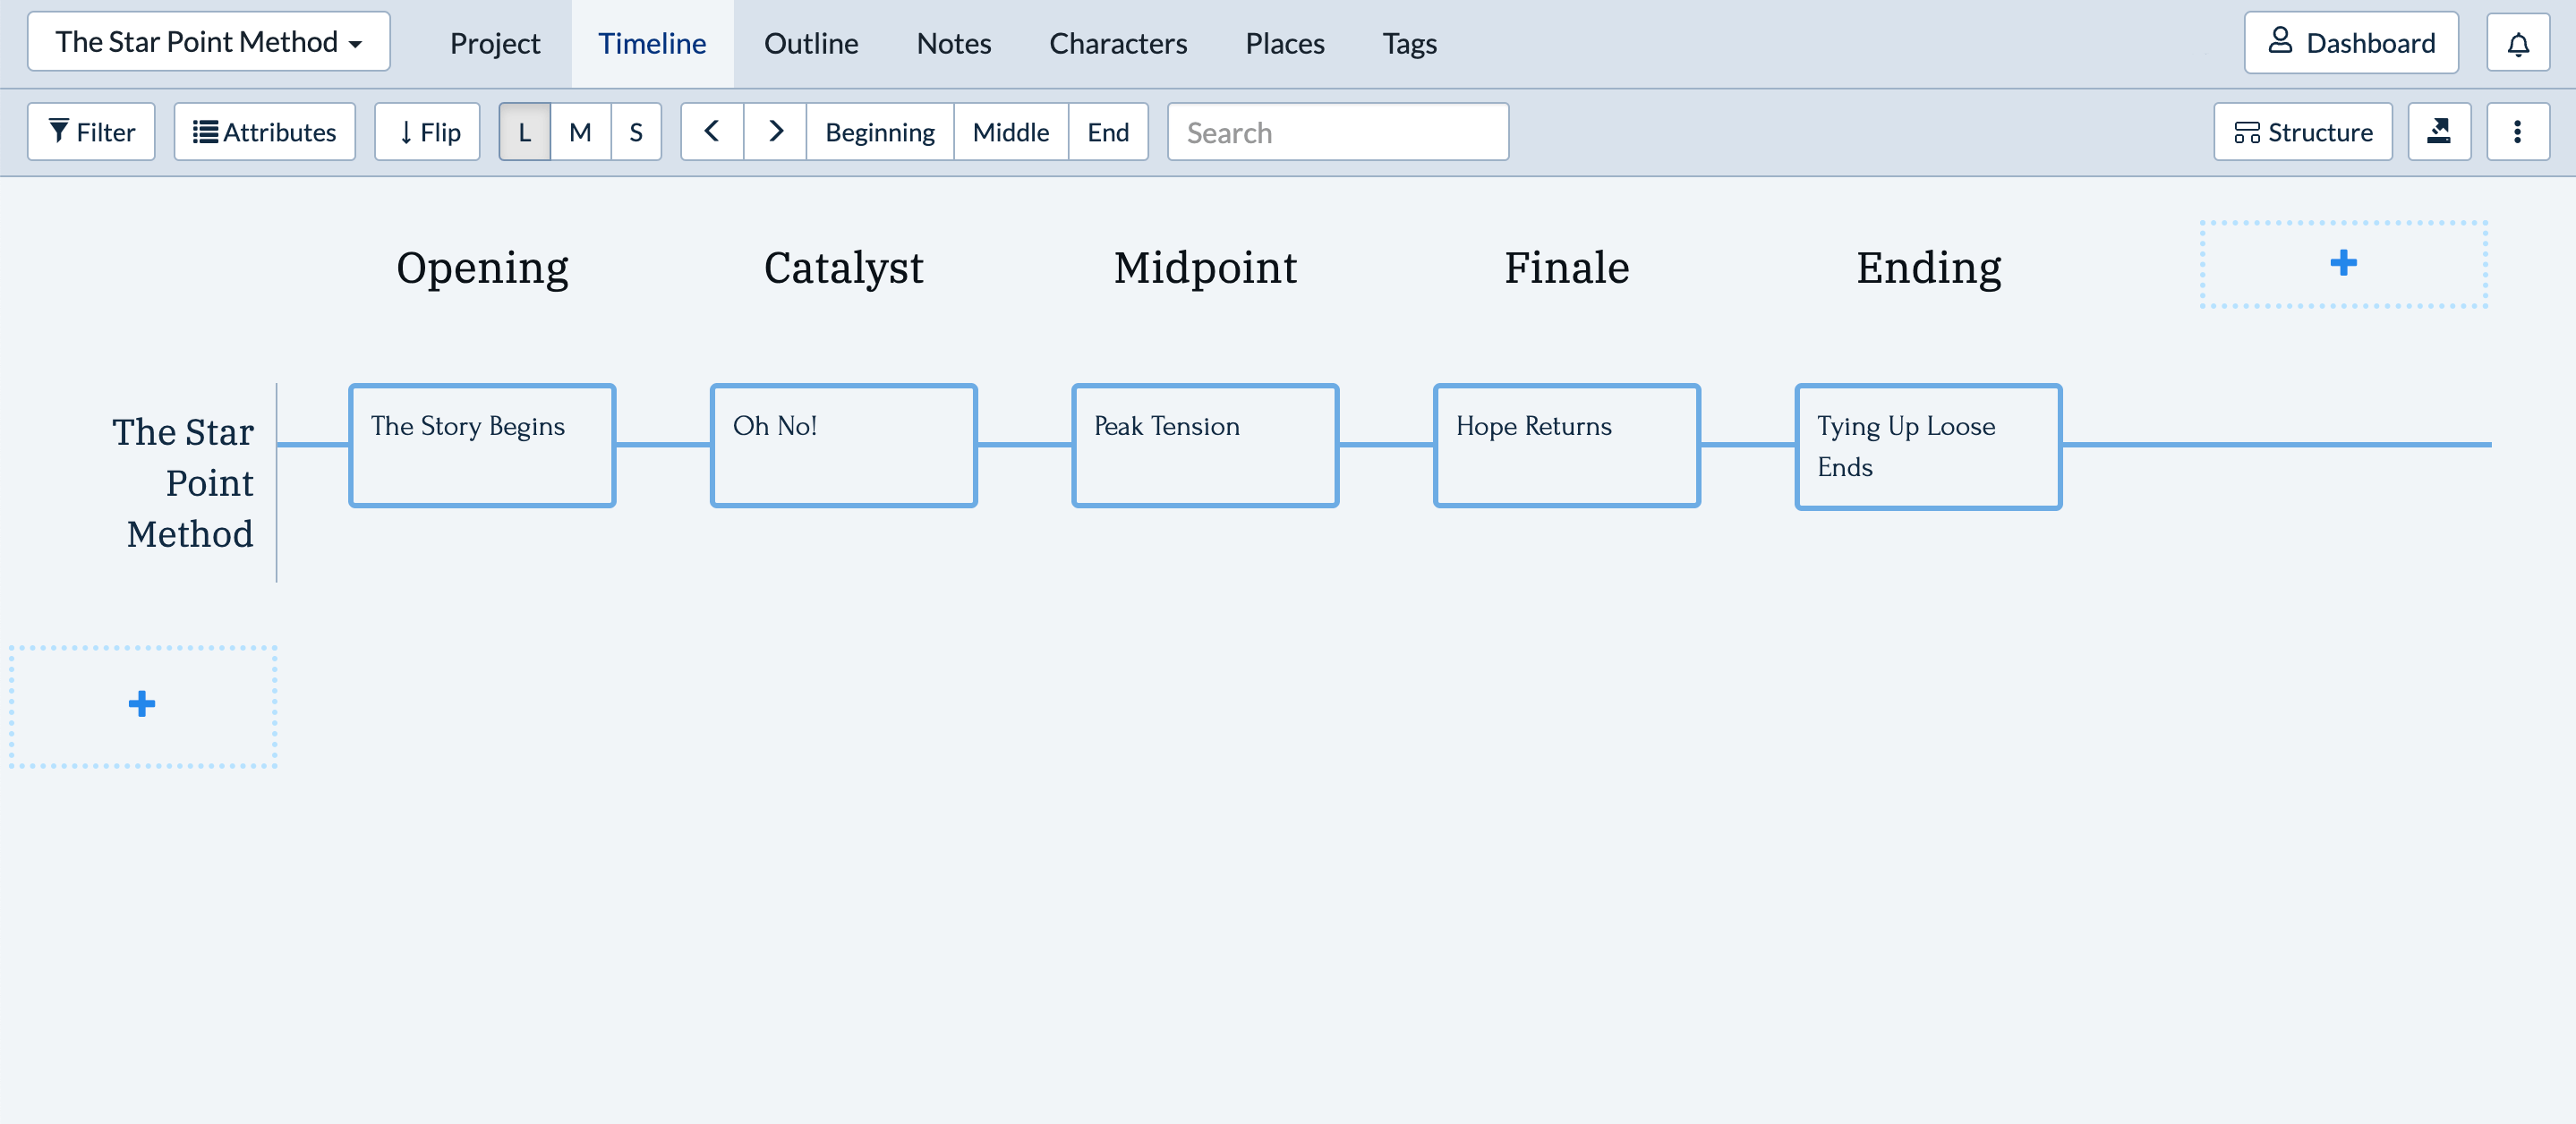Switch to Medium card size
This screenshot has width=2576, height=1124.
(x=580, y=132)
